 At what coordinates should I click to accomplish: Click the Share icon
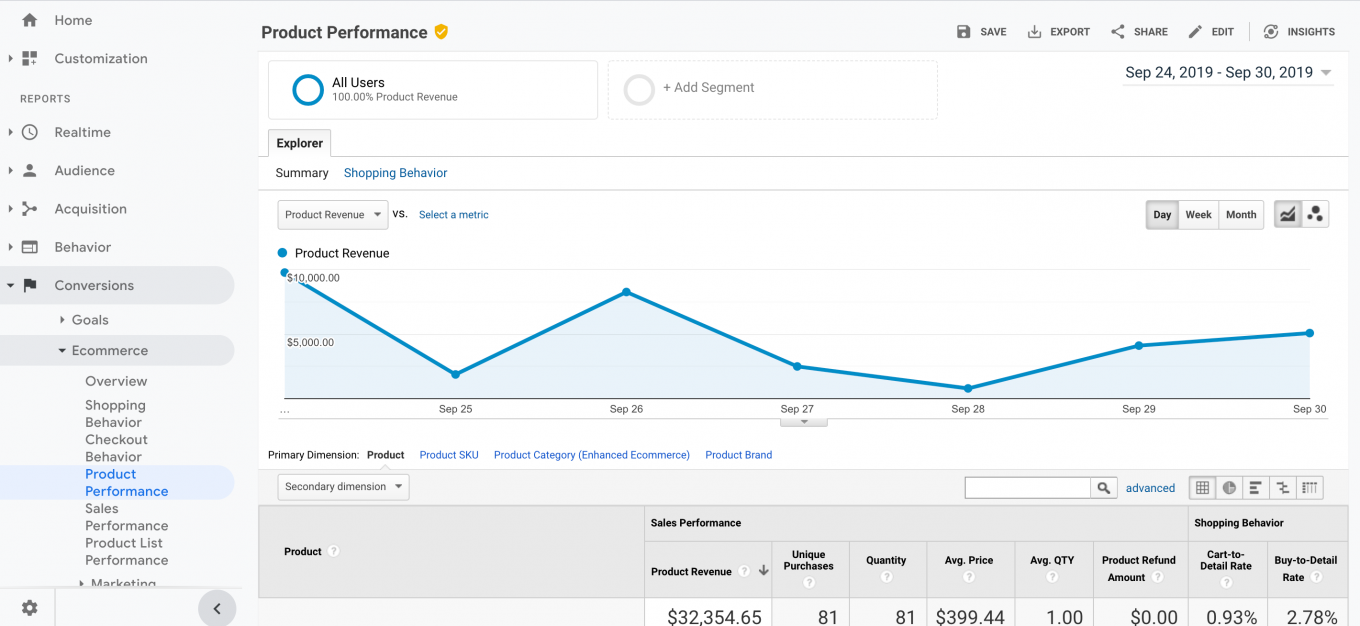[x=1117, y=31]
